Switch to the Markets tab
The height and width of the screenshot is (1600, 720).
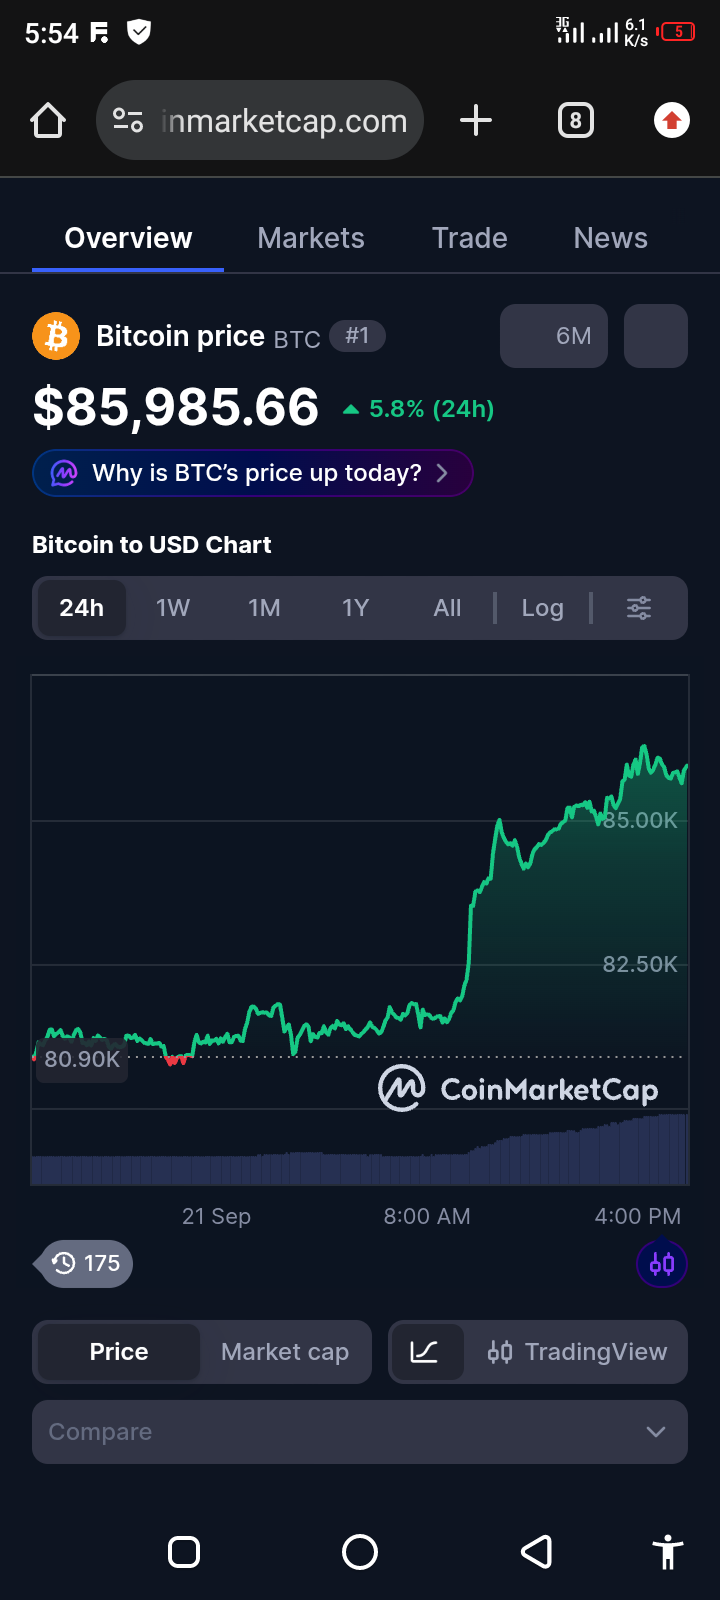[x=311, y=238]
